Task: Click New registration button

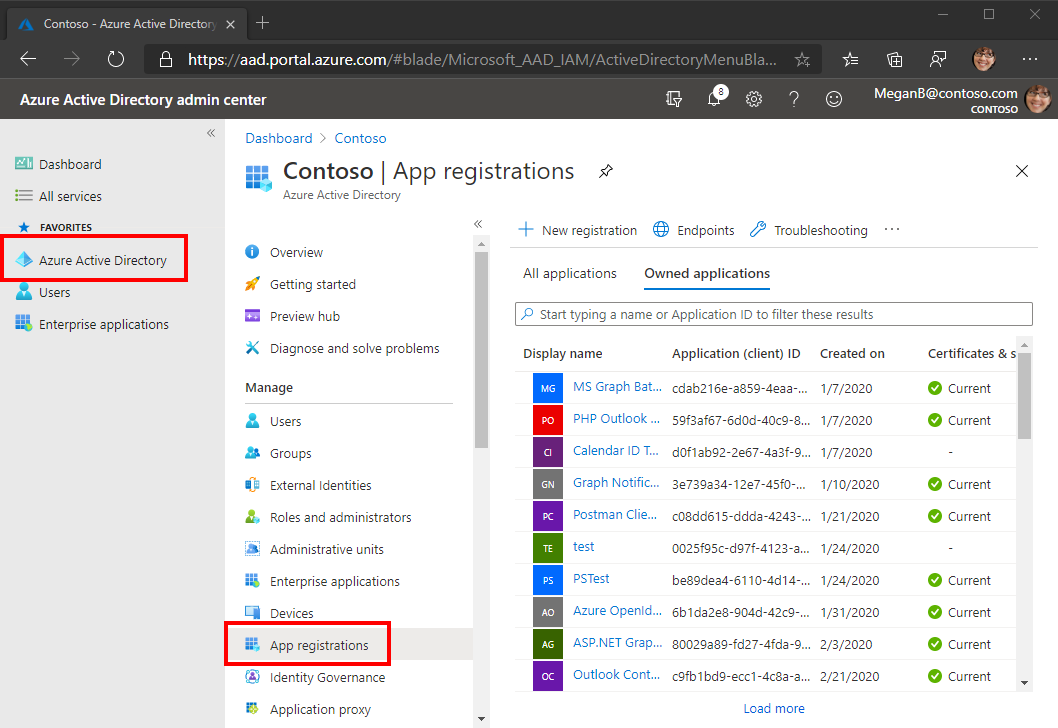Action: (x=577, y=230)
